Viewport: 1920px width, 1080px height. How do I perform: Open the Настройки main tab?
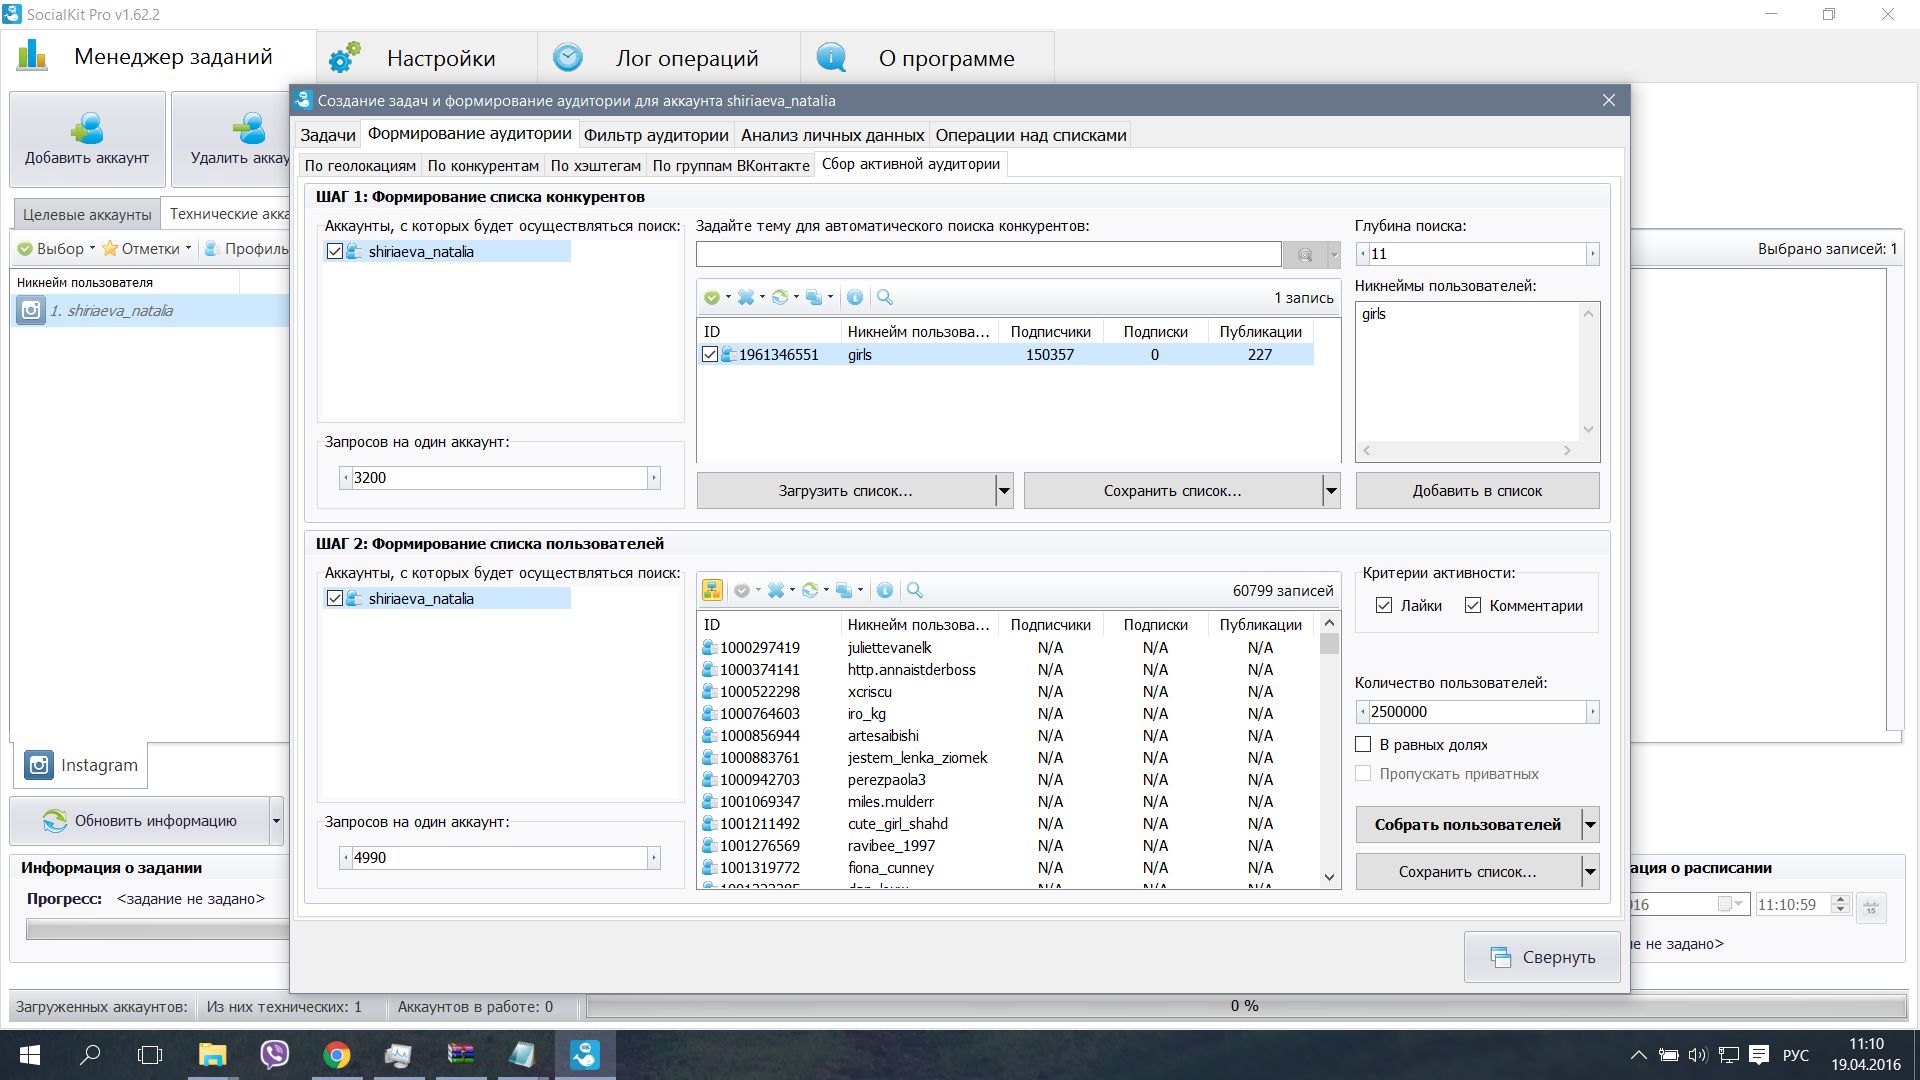pyautogui.click(x=427, y=58)
